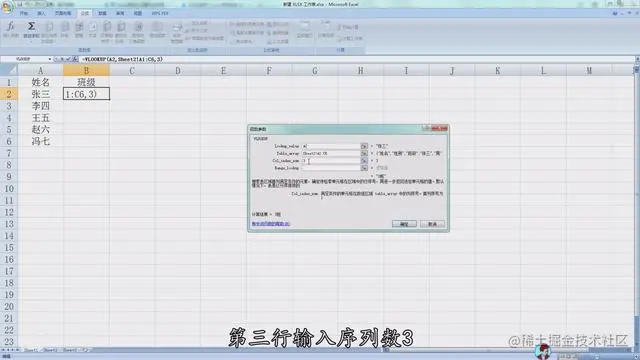Select column header F
The height and width of the screenshot is (360, 640).
pyautogui.click(x=269, y=71)
